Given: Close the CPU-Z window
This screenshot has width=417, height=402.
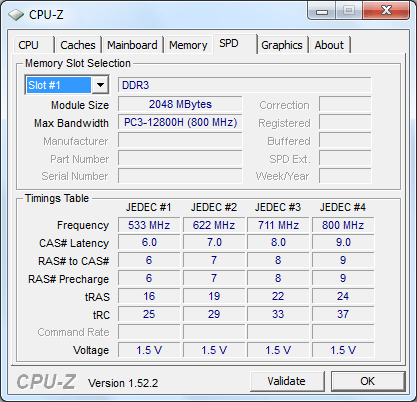Looking at the screenshot, I should pyautogui.click(x=386, y=10).
